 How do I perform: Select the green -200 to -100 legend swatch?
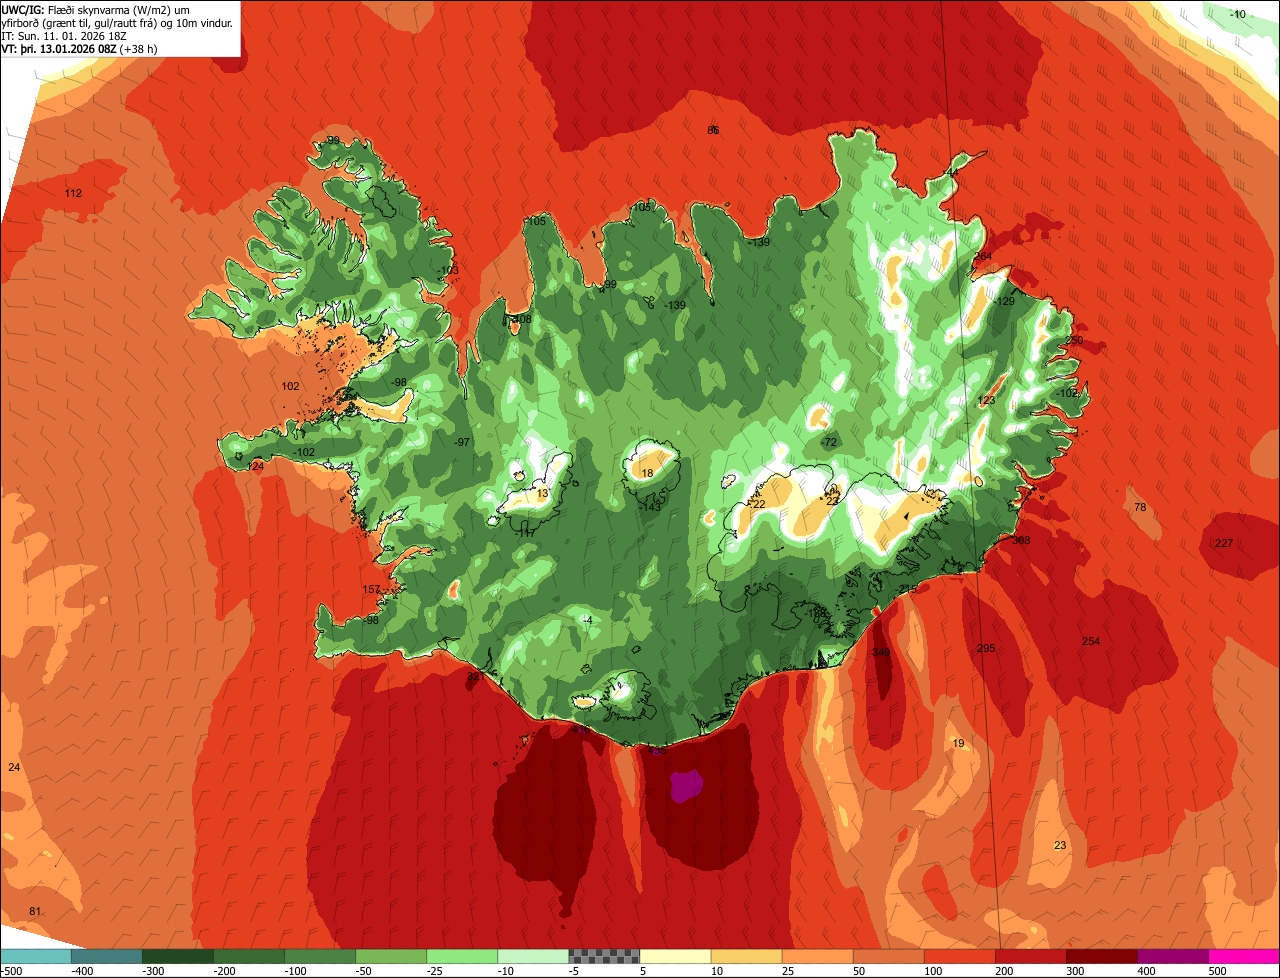tap(319, 956)
